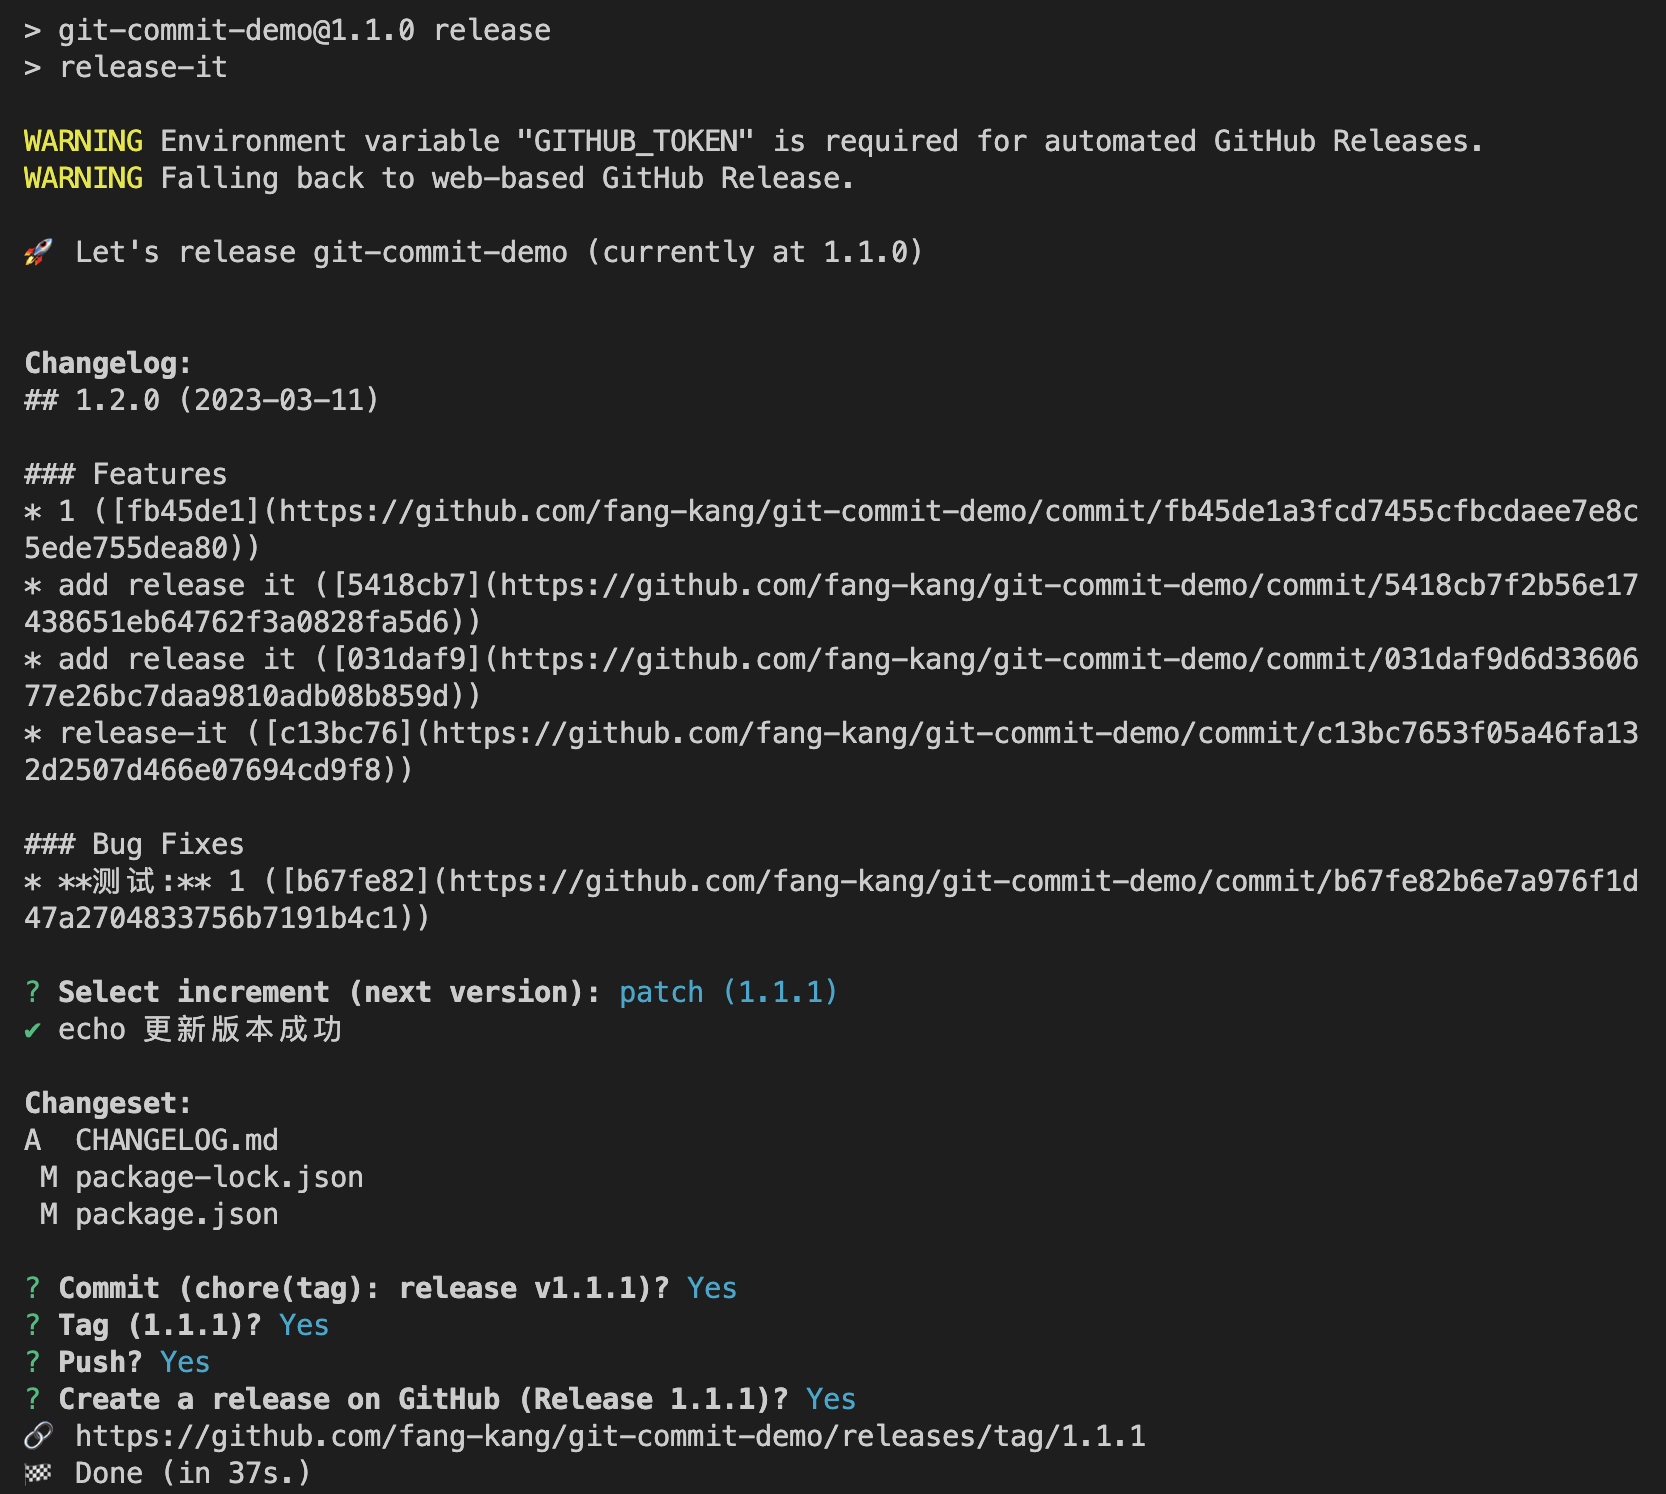Click CHANGELOG.md in the changeset list

[177, 1140]
